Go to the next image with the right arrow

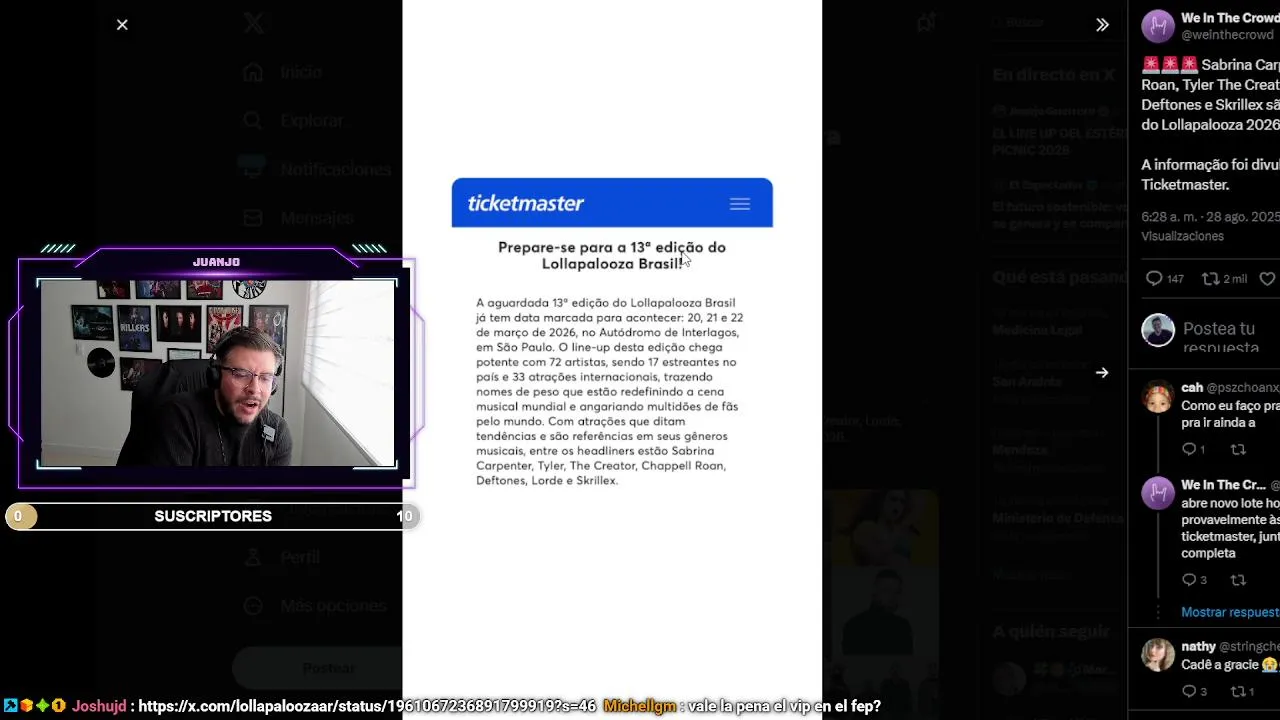coord(1102,373)
